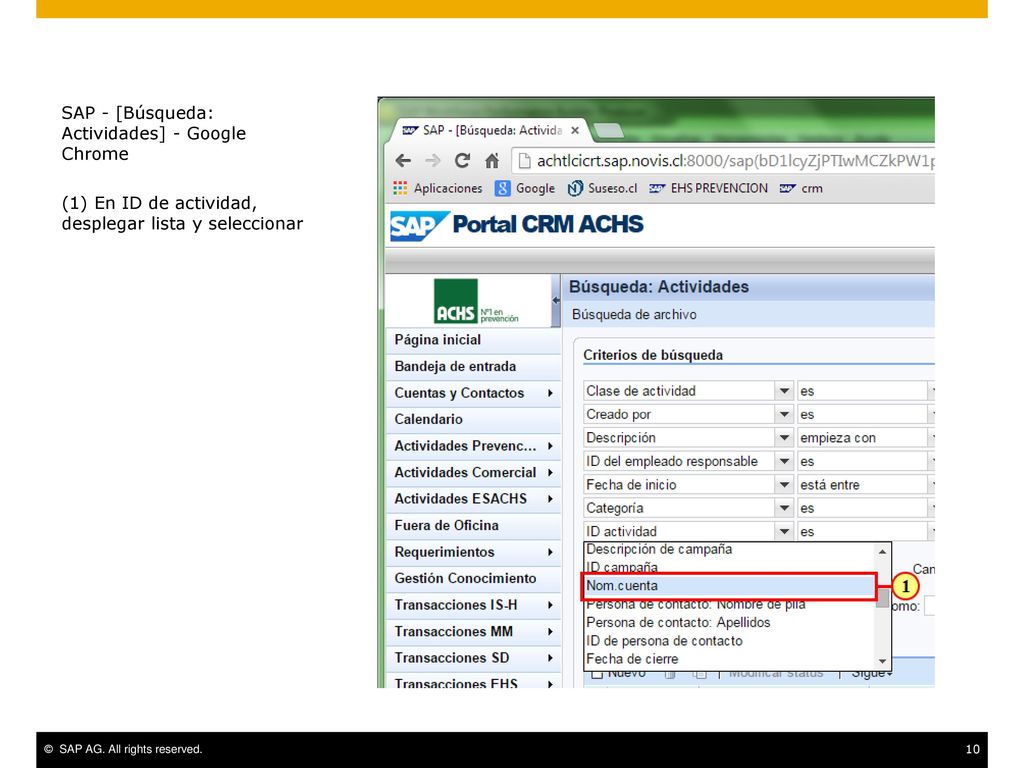1024x768 pixels.
Task: Open the browser Home page icon
Action: click(x=492, y=160)
